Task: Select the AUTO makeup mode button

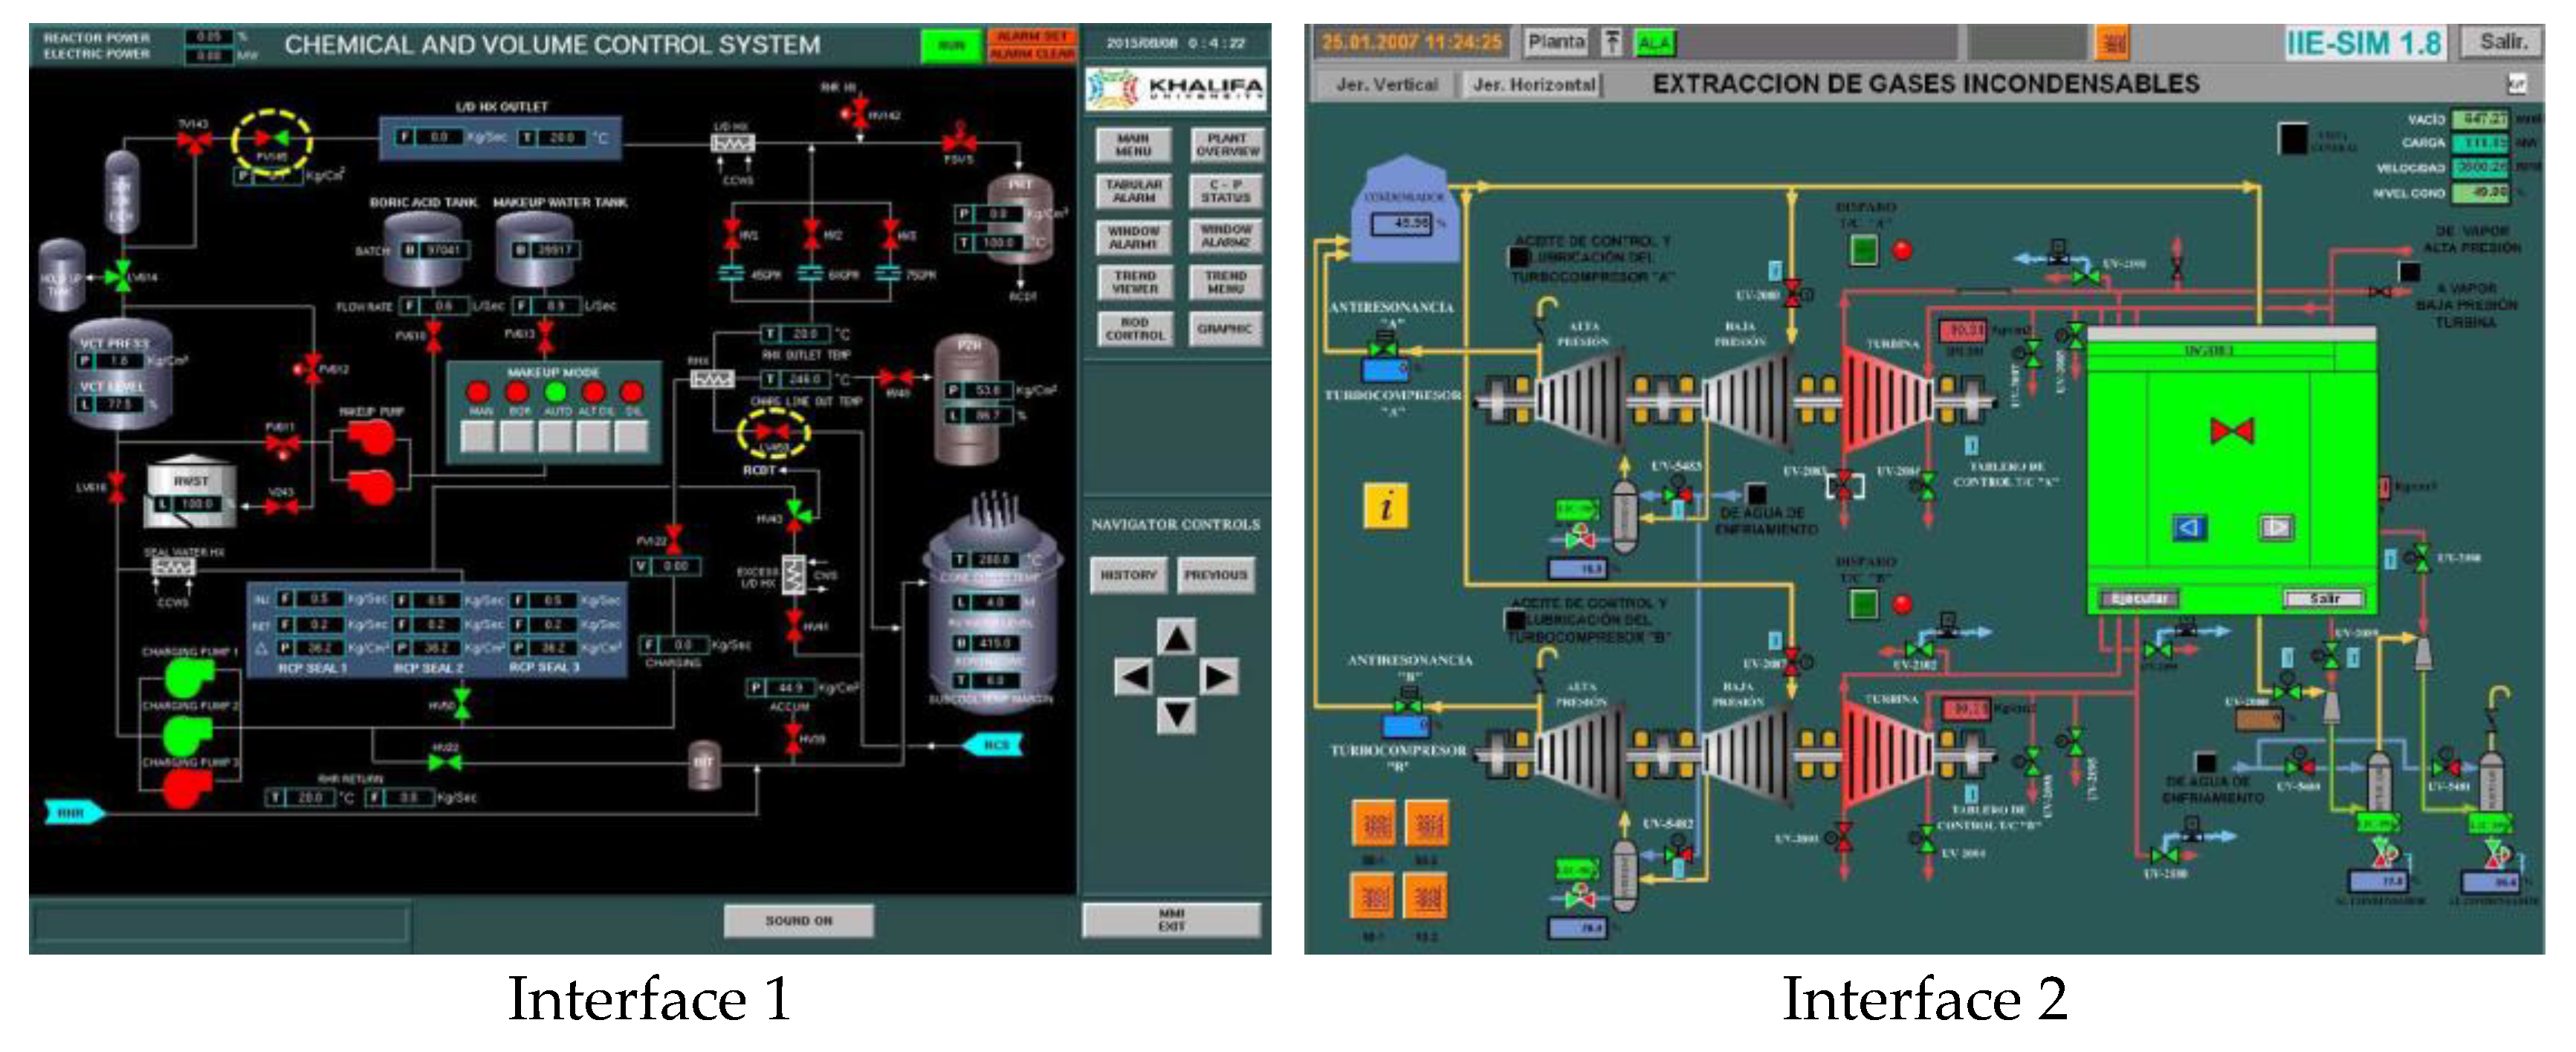Action: [555, 436]
